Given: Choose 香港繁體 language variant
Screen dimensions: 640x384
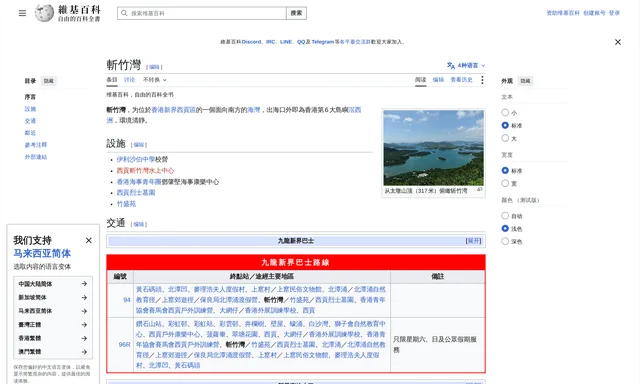Looking at the screenshot, I should (x=53, y=338).
